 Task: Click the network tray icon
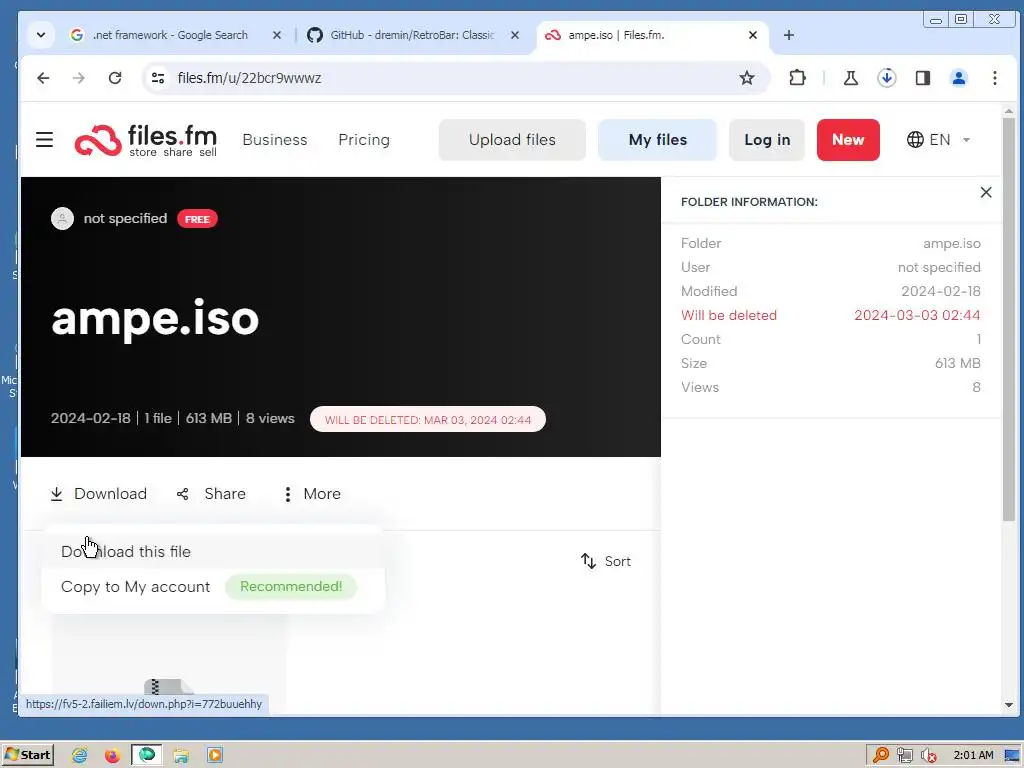pos(904,756)
